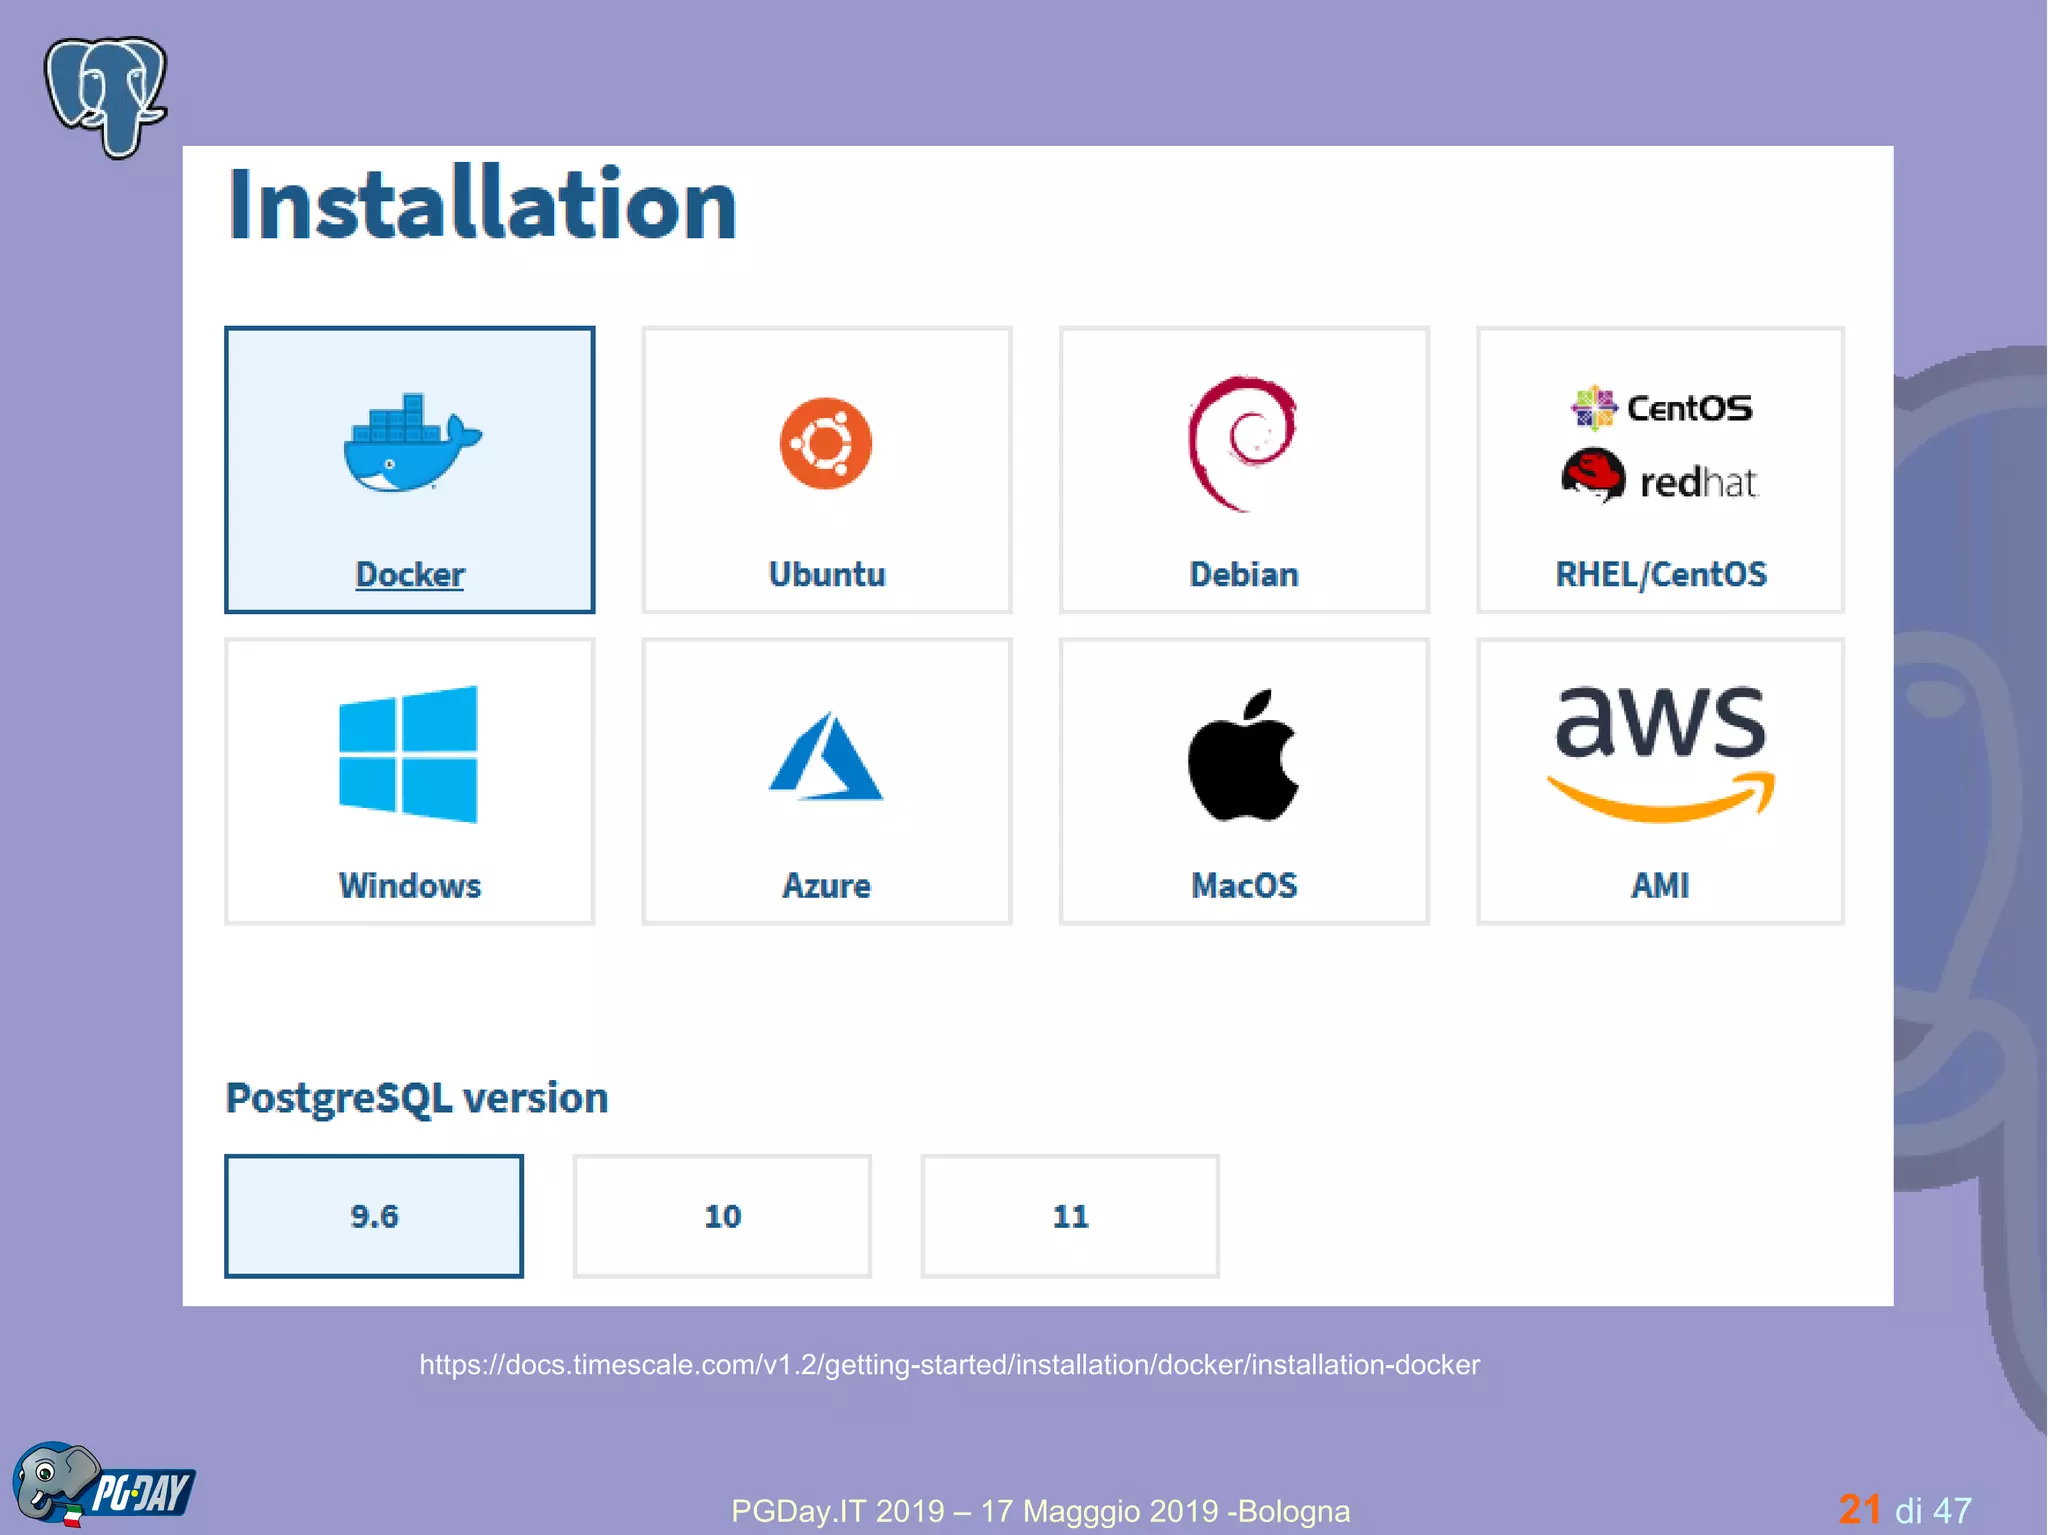Click the slide number 21 di 47
The image size is (2048, 1535).
pos(1905,1509)
